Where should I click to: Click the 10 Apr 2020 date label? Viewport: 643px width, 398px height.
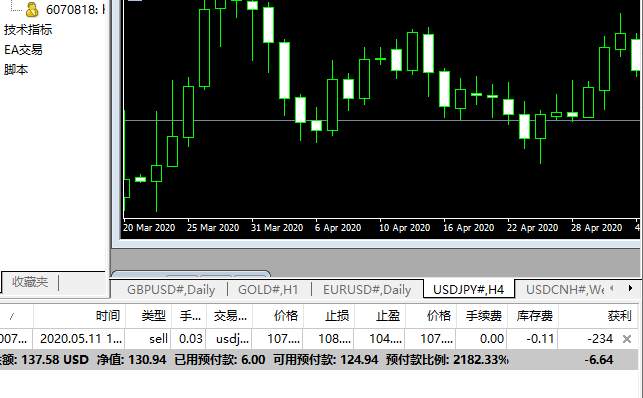coord(405,227)
